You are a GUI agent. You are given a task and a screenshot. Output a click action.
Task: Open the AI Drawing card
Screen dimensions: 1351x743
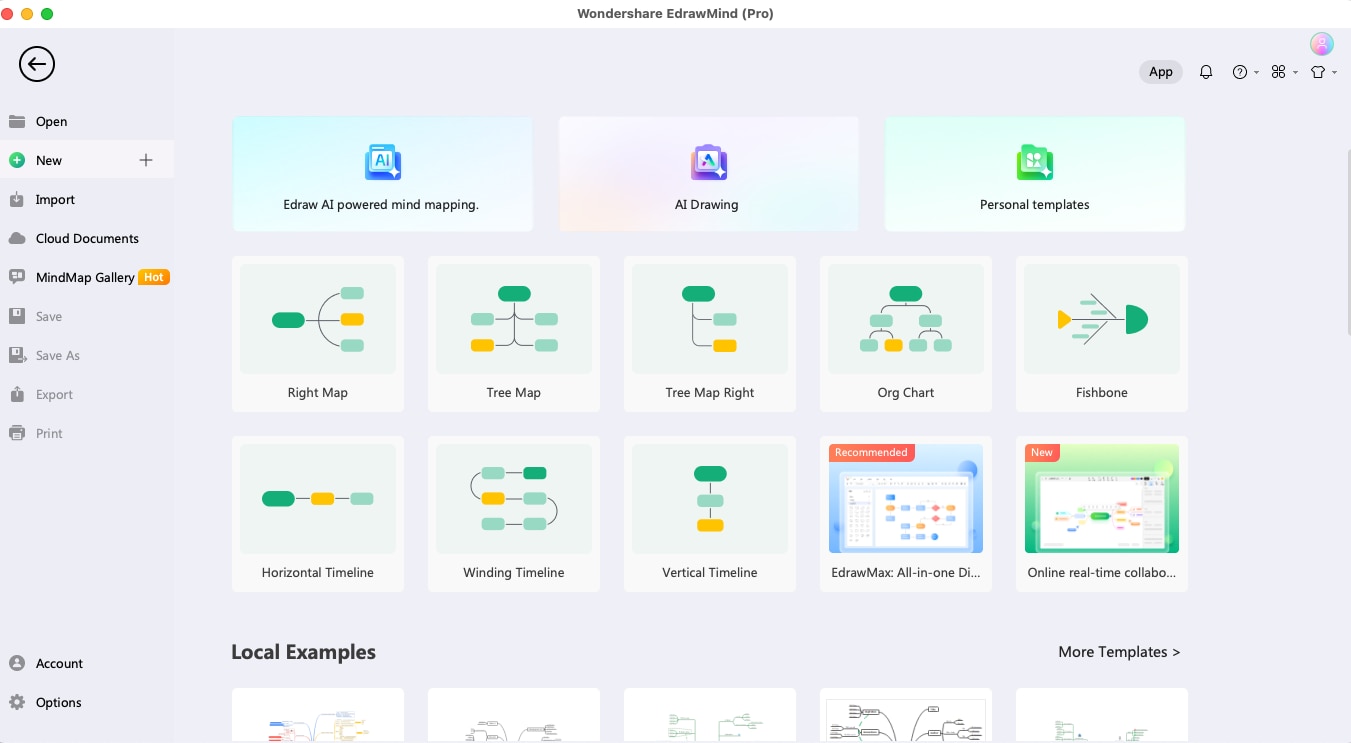coord(708,174)
